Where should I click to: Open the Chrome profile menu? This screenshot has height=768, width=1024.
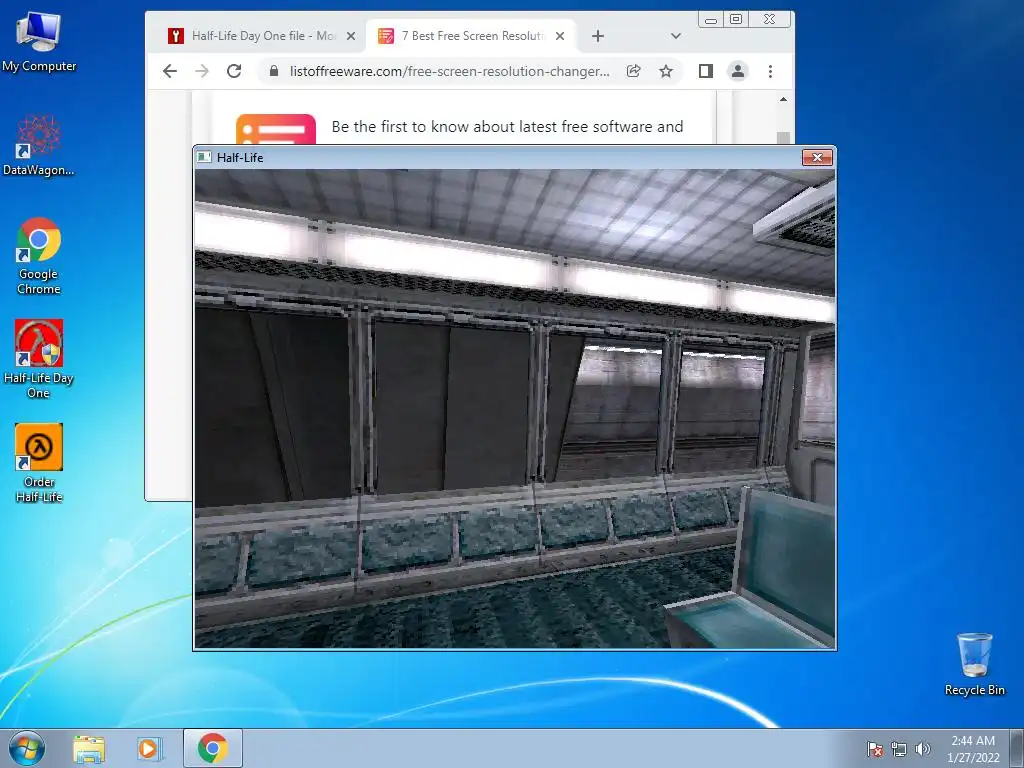(x=738, y=71)
